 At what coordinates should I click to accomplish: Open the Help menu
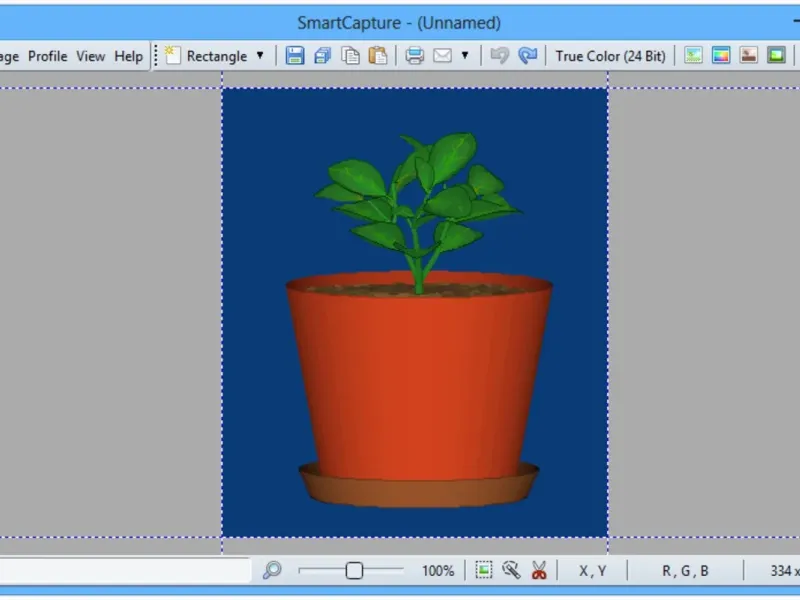(x=128, y=56)
